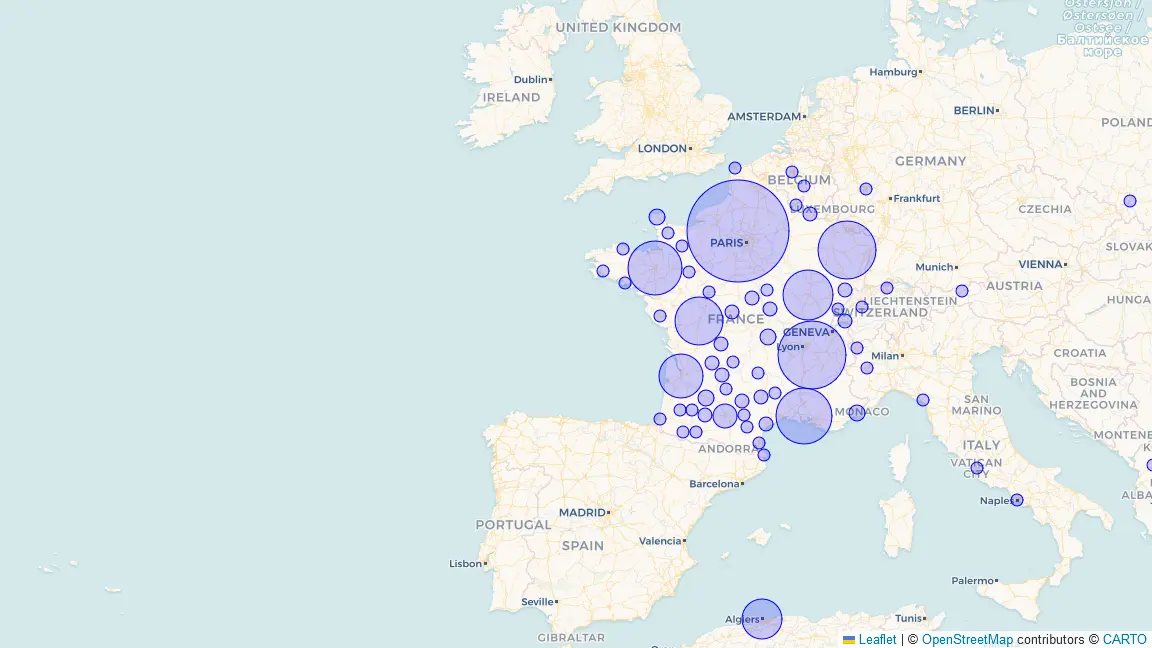Open the Leaflet attribution link
The width and height of the screenshot is (1152, 648).
click(877, 640)
